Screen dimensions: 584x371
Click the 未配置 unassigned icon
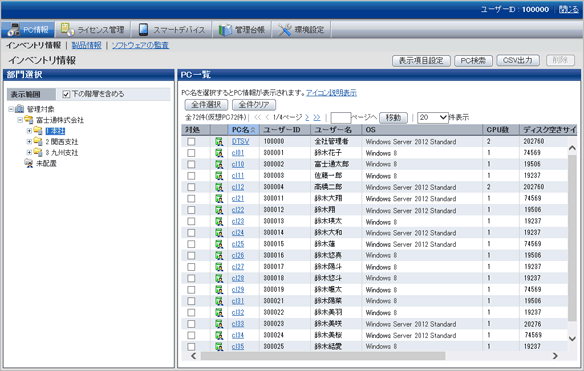29,163
